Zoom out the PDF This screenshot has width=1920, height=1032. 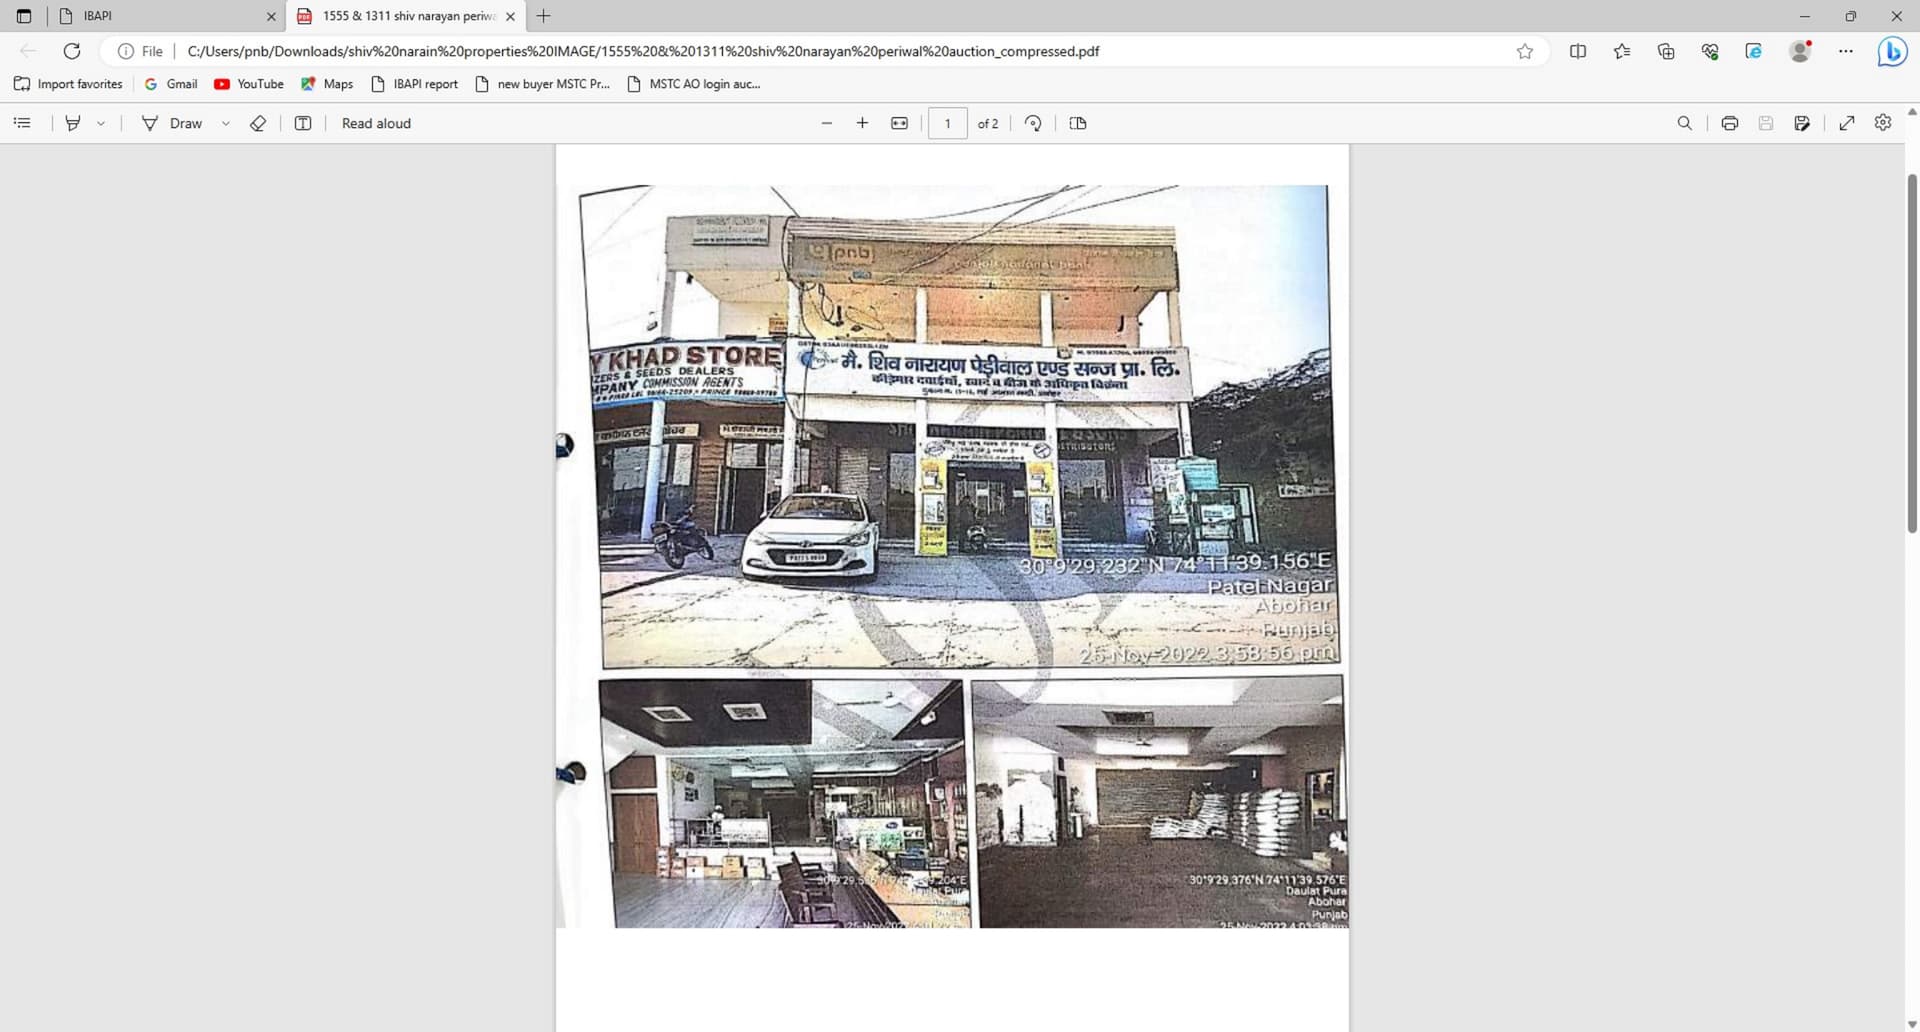click(x=827, y=123)
